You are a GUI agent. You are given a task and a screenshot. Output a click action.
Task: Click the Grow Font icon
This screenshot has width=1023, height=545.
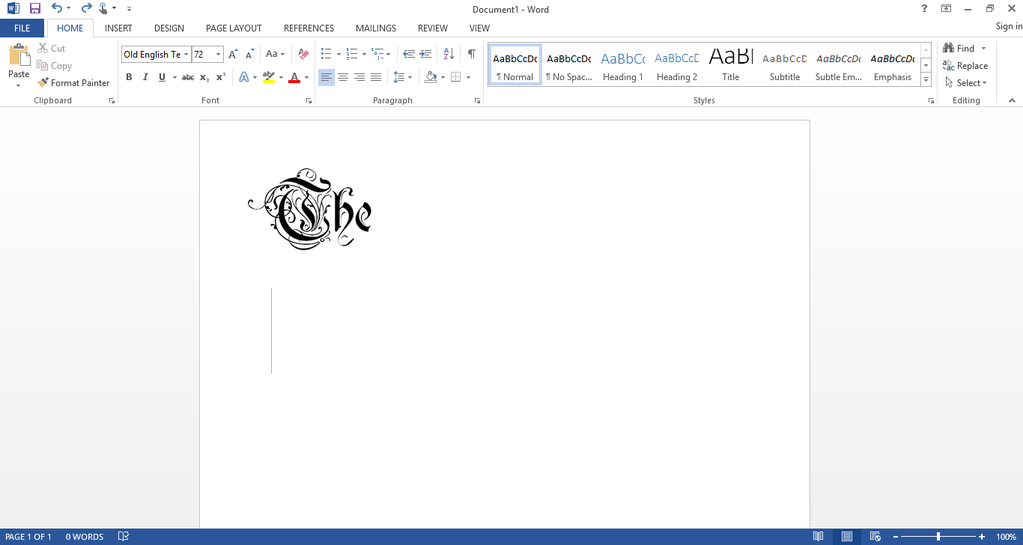[233, 54]
